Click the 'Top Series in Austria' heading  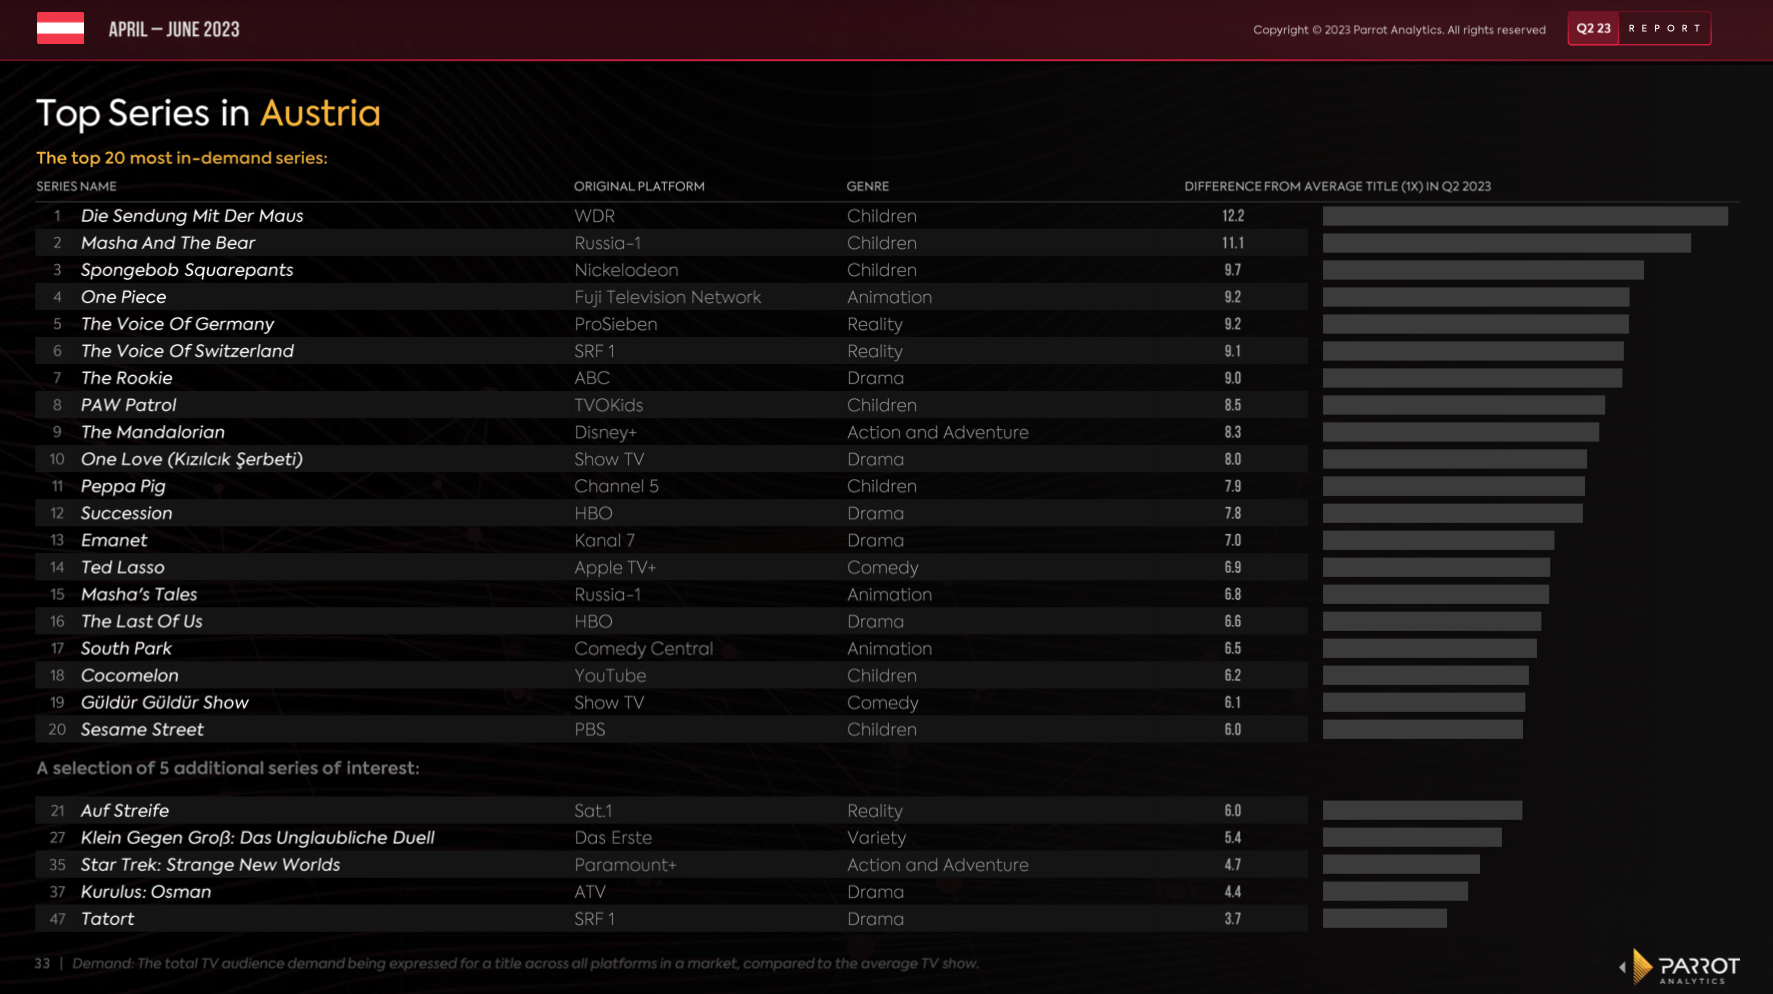[208, 113]
